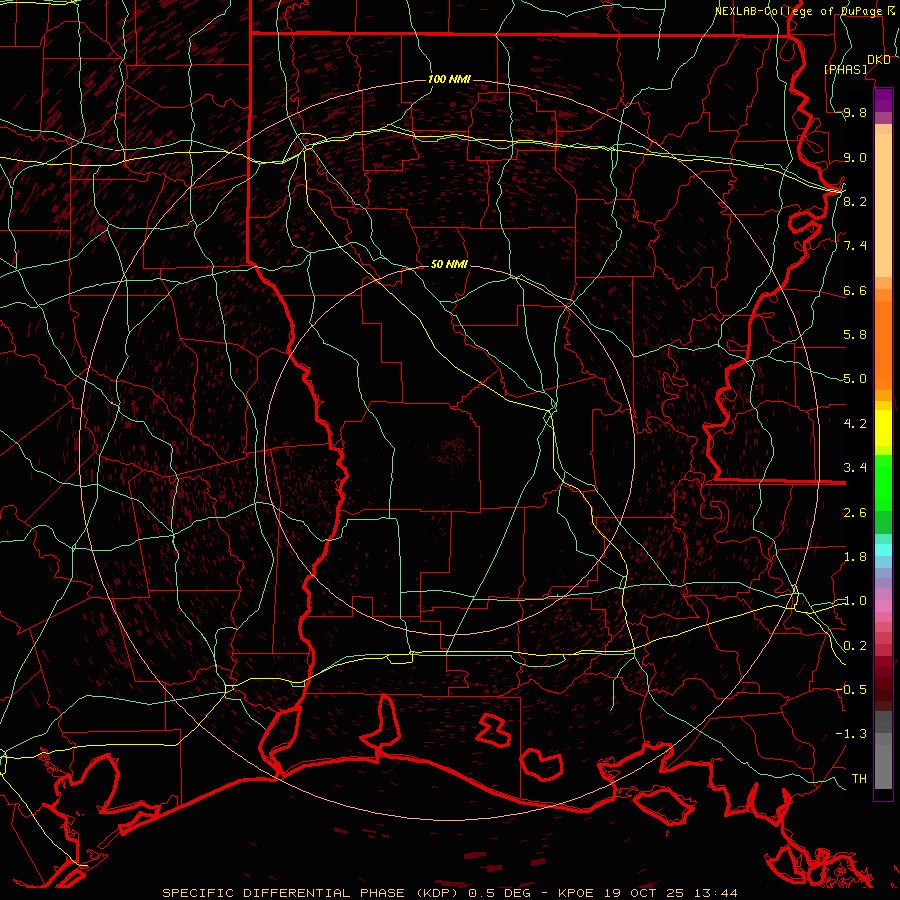The width and height of the screenshot is (900, 900).
Task: Click the yellow color bar segment
Action: click(883, 428)
